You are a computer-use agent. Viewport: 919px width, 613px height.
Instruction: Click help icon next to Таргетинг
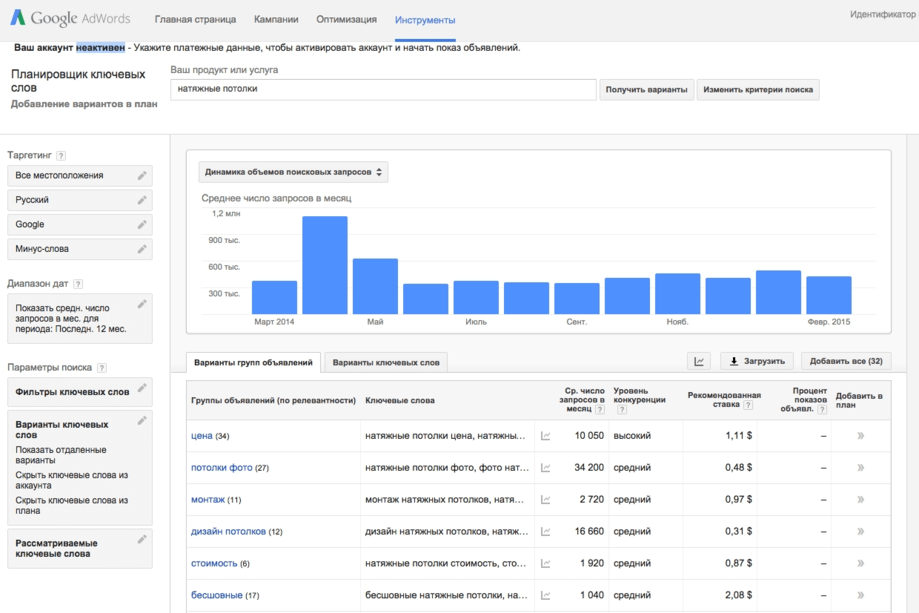point(61,156)
